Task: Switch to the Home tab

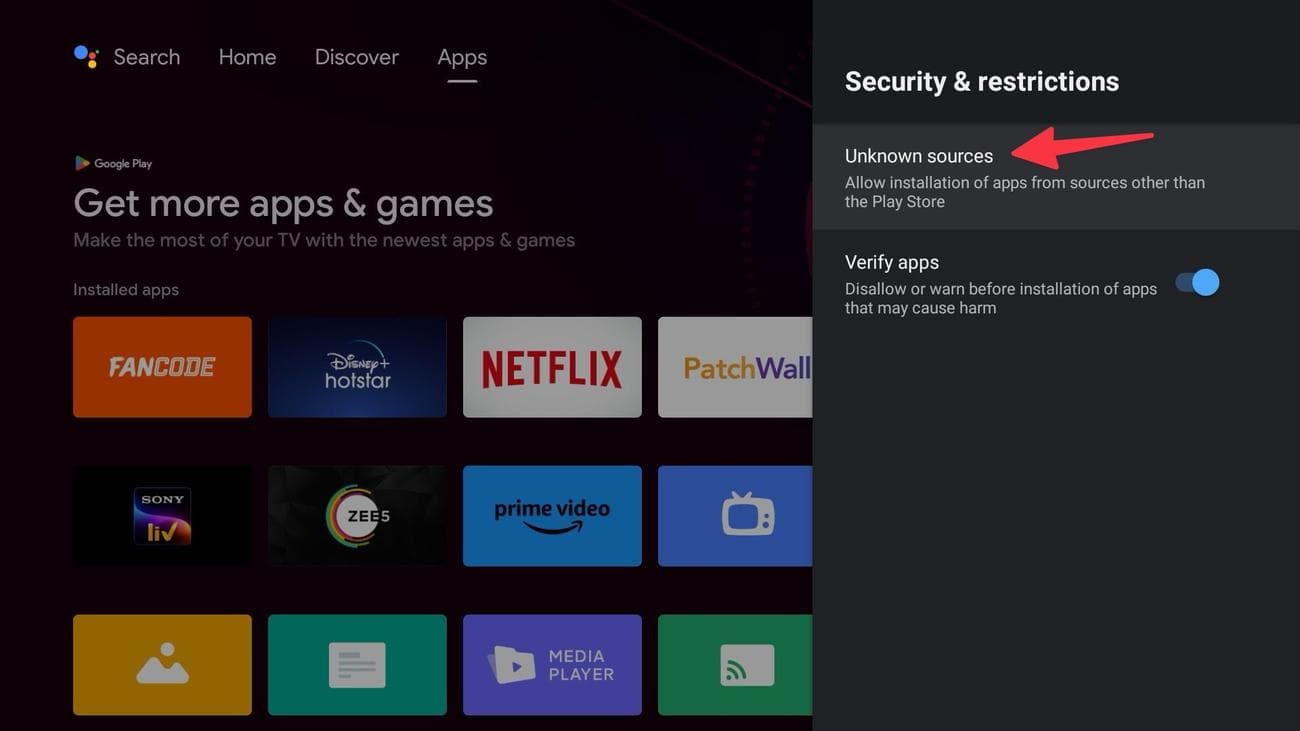Action: click(x=247, y=56)
